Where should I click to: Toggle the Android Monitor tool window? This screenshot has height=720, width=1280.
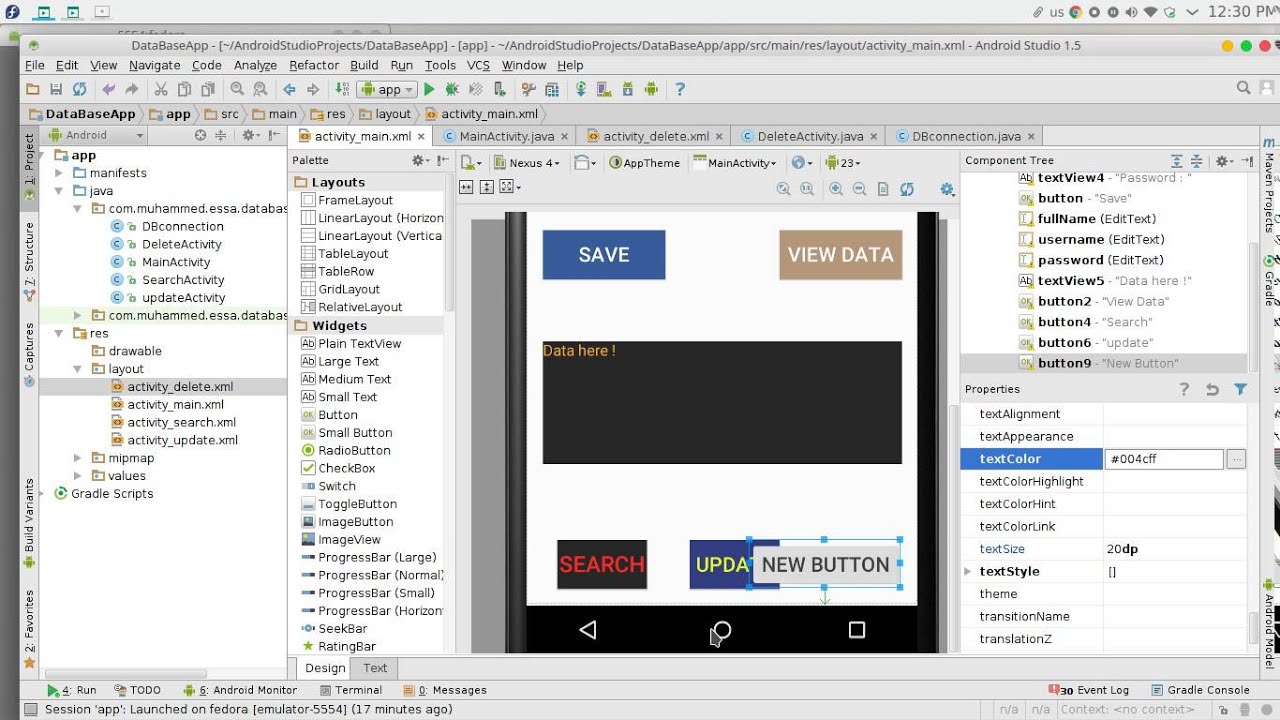pos(240,690)
